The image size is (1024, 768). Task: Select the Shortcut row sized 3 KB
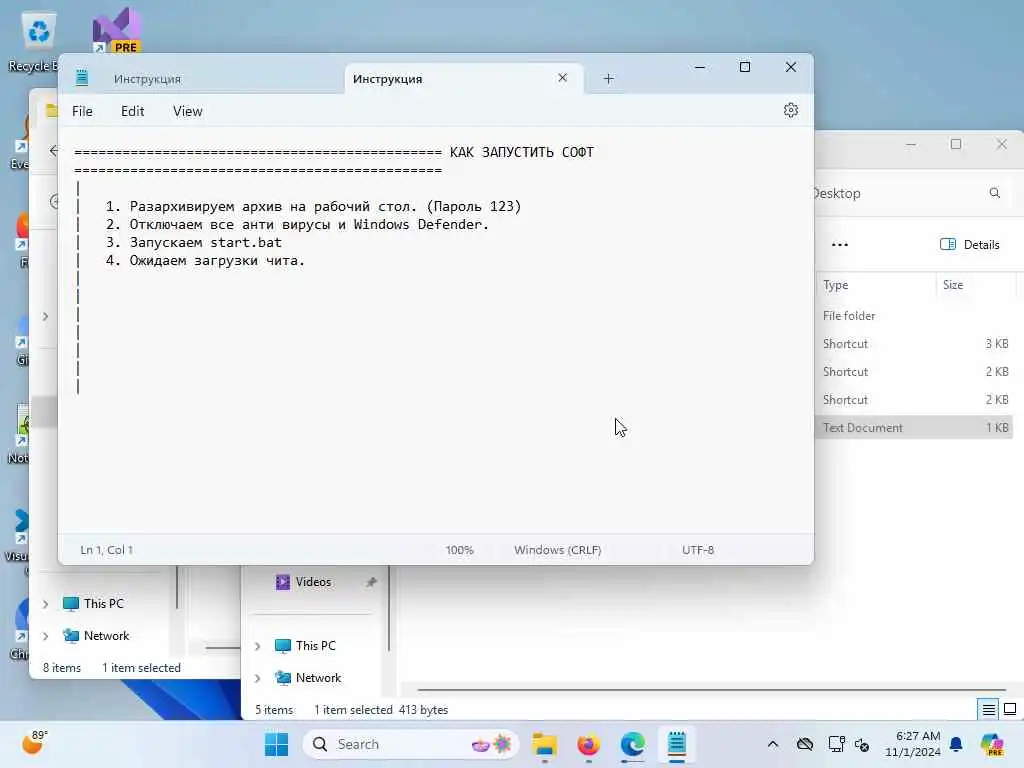tap(914, 344)
